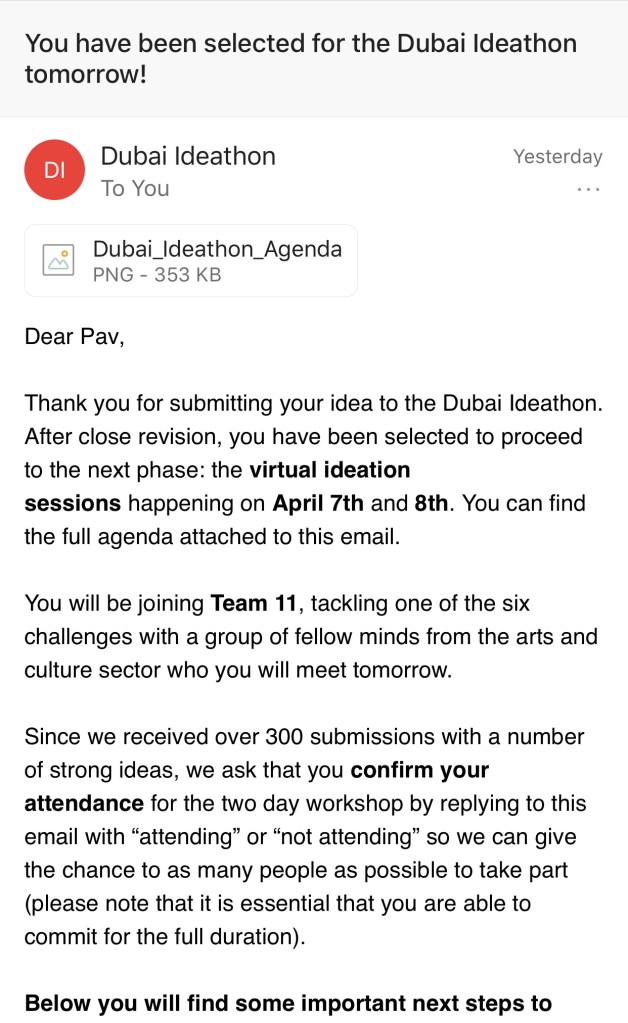Tap the PNG - 353 KB file size label
This screenshot has height=1023, width=628.
coord(157,274)
